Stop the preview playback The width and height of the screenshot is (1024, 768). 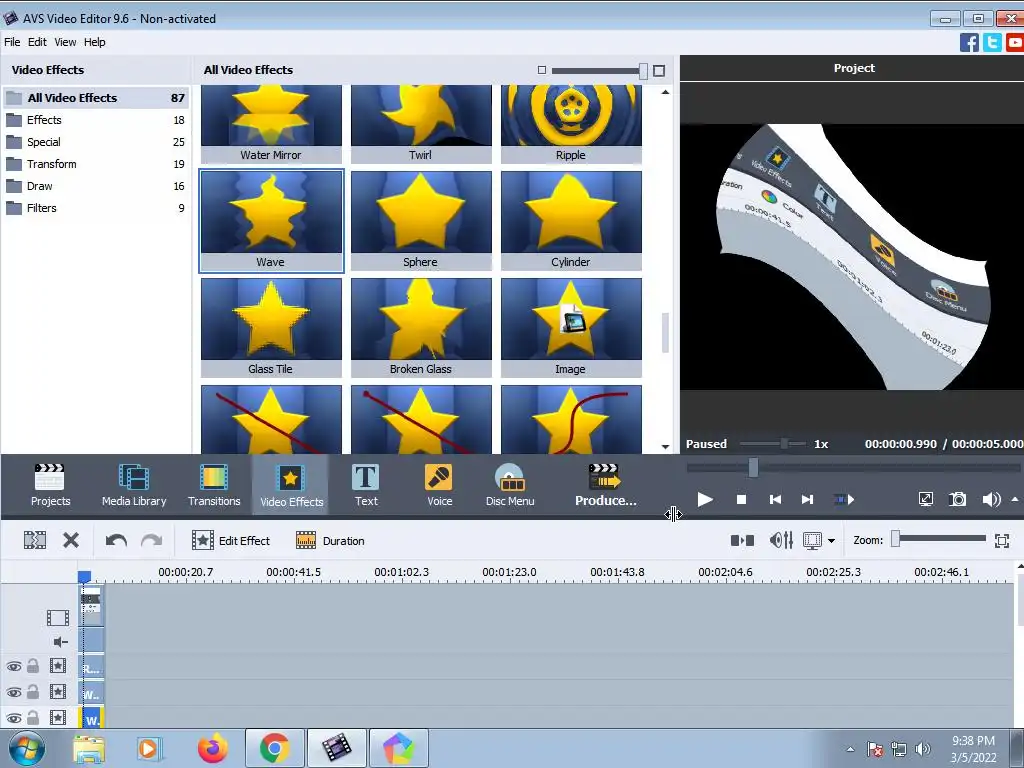coord(741,500)
